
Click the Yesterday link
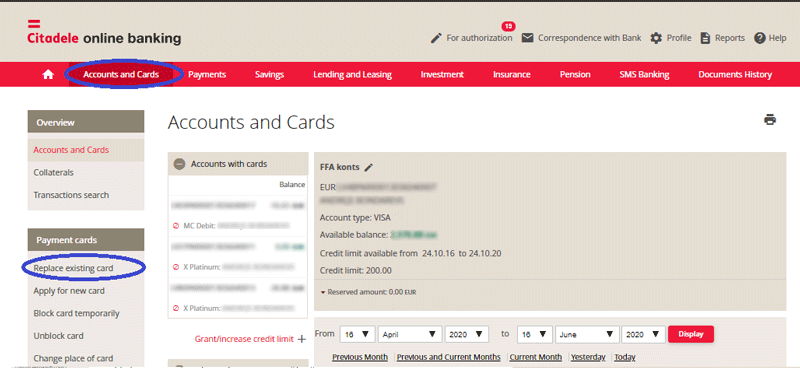pyautogui.click(x=588, y=357)
